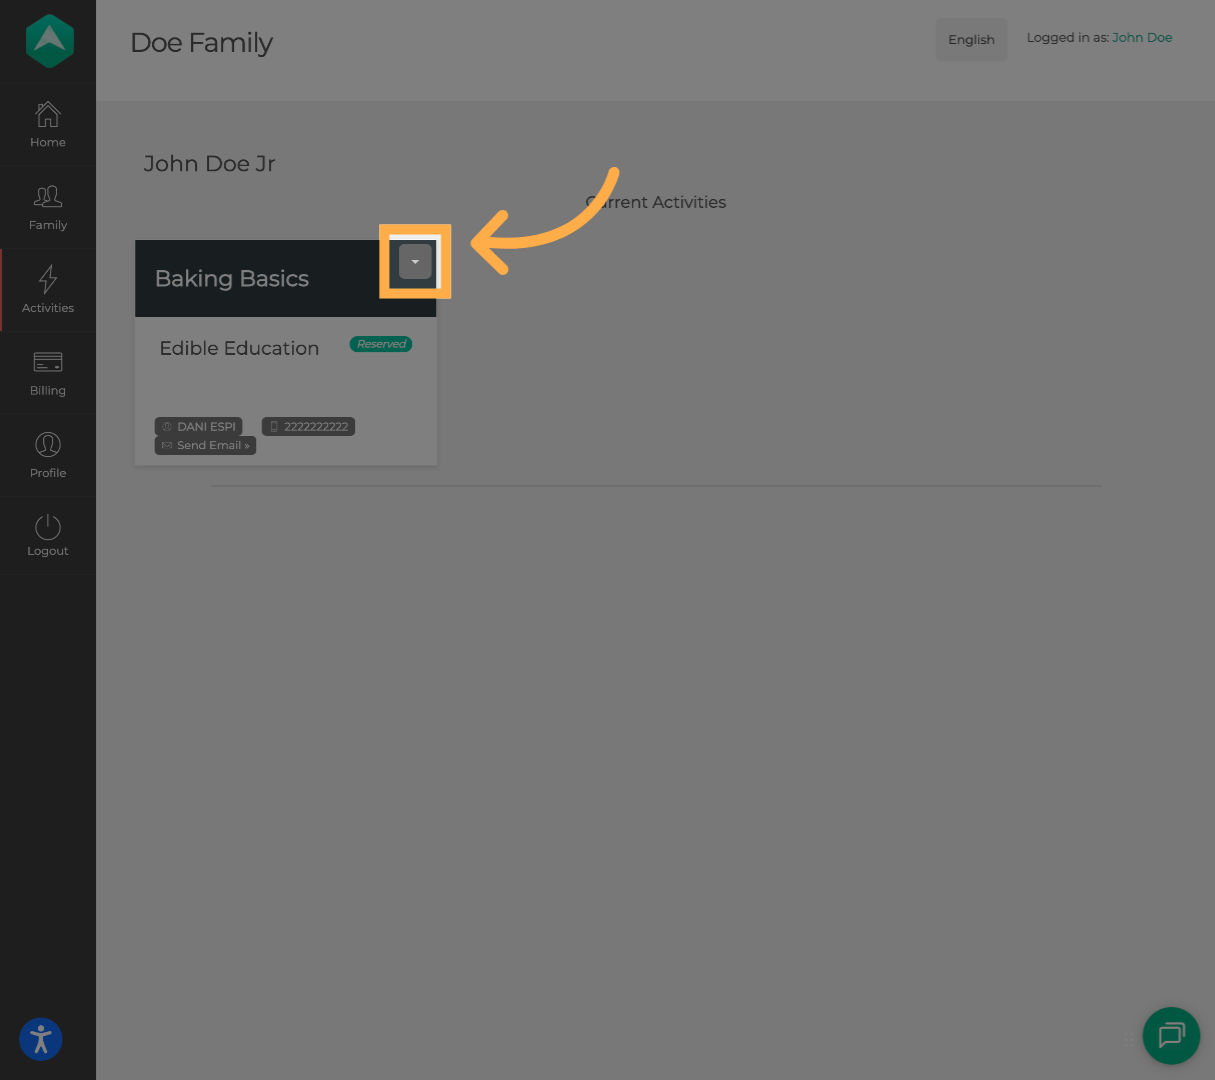1215x1080 pixels.
Task: Open the Family section
Action: pyautogui.click(x=48, y=207)
